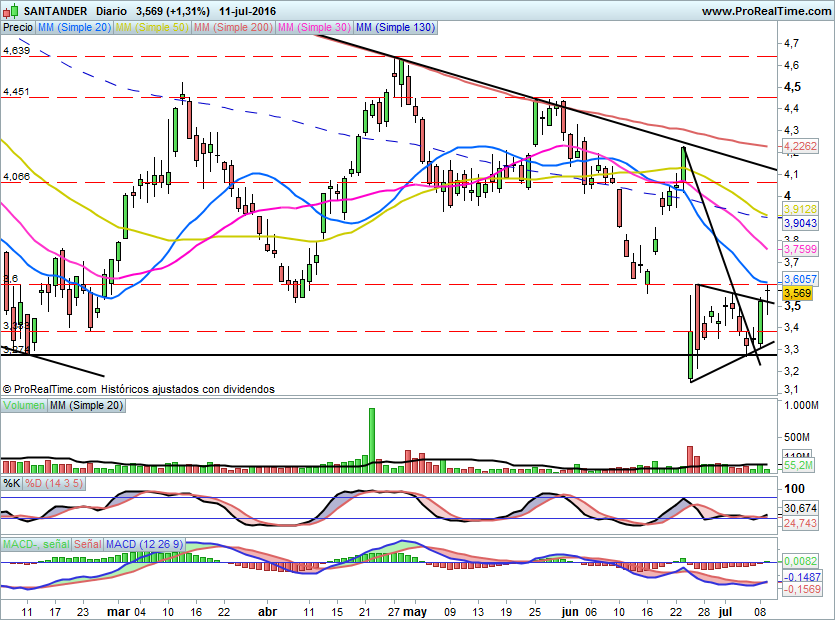Click the 0,0082 MACD histogram value
The height and width of the screenshot is (620, 835).
pyautogui.click(x=800, y=561)
